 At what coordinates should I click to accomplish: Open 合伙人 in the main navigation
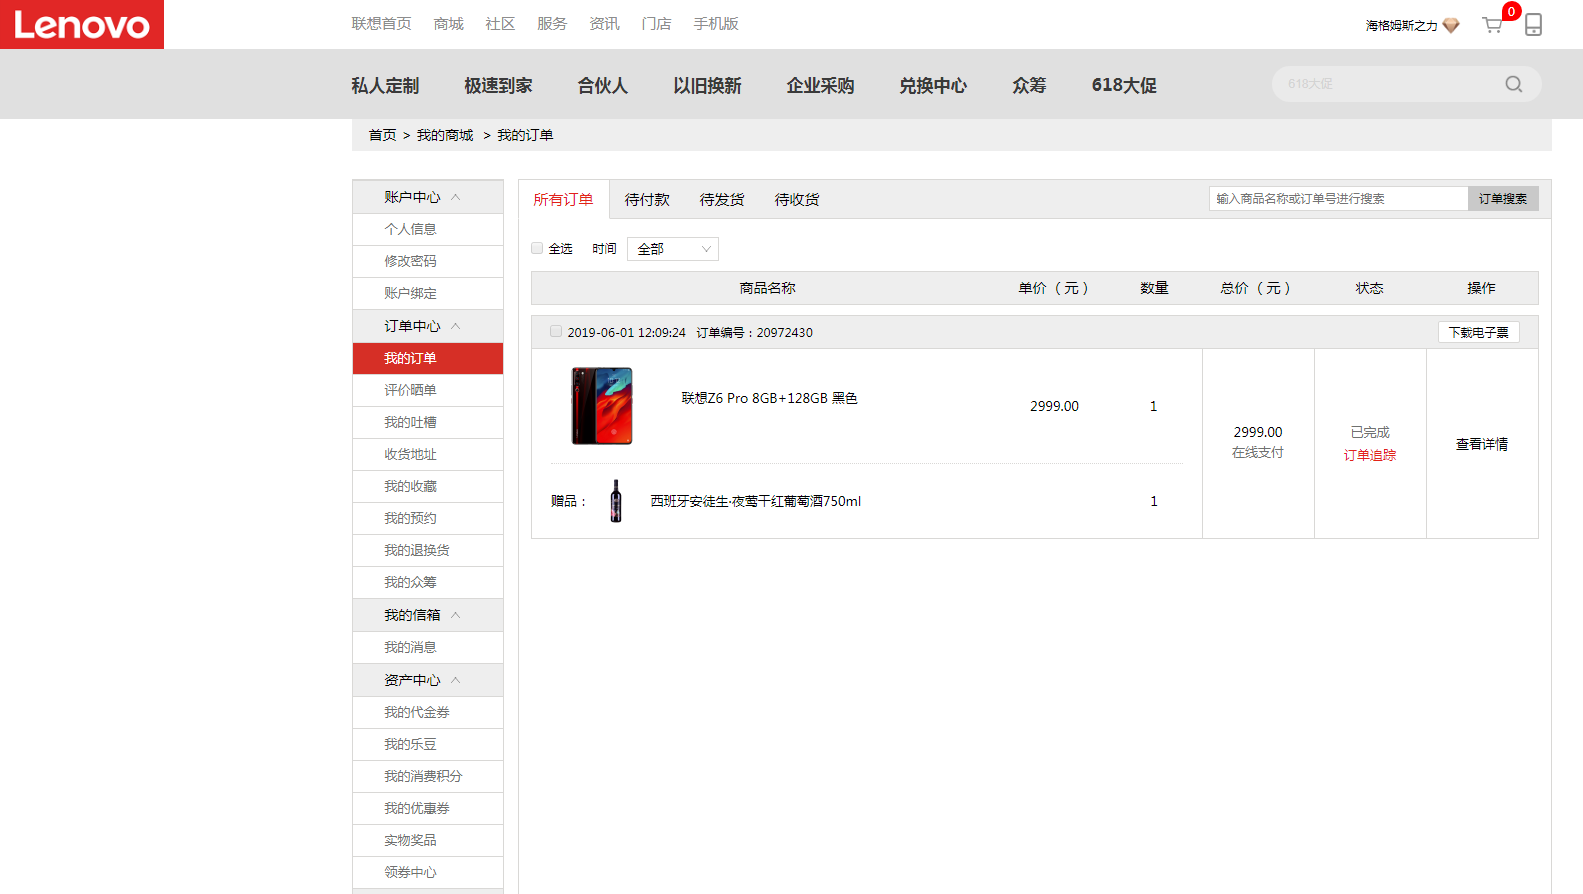coord(603,85)
